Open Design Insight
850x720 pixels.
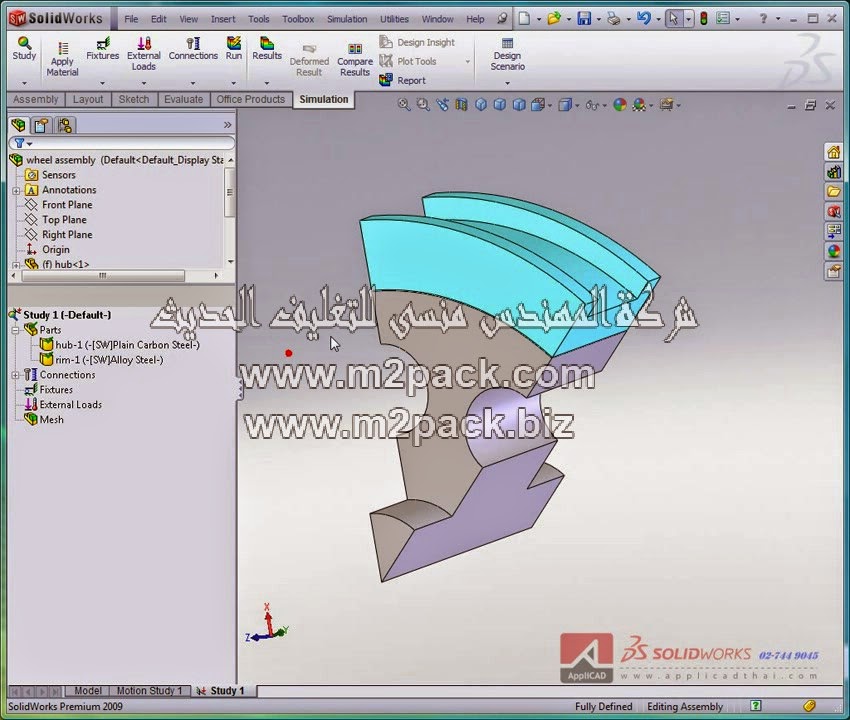click(417, 42)
